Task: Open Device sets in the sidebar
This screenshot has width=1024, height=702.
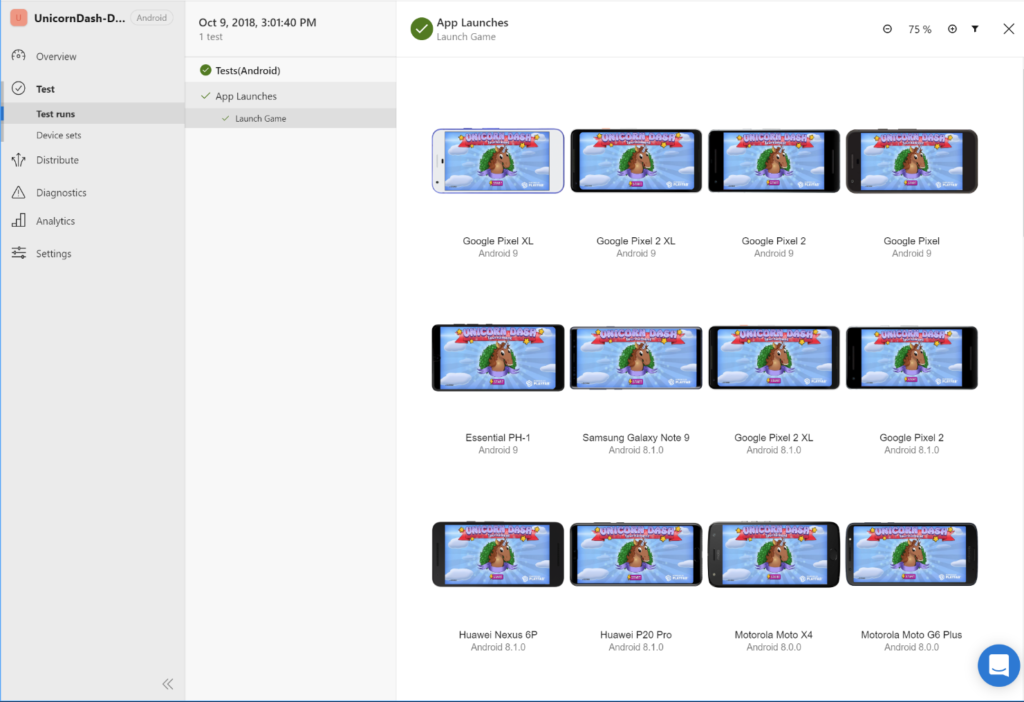Action: point(59,135)
